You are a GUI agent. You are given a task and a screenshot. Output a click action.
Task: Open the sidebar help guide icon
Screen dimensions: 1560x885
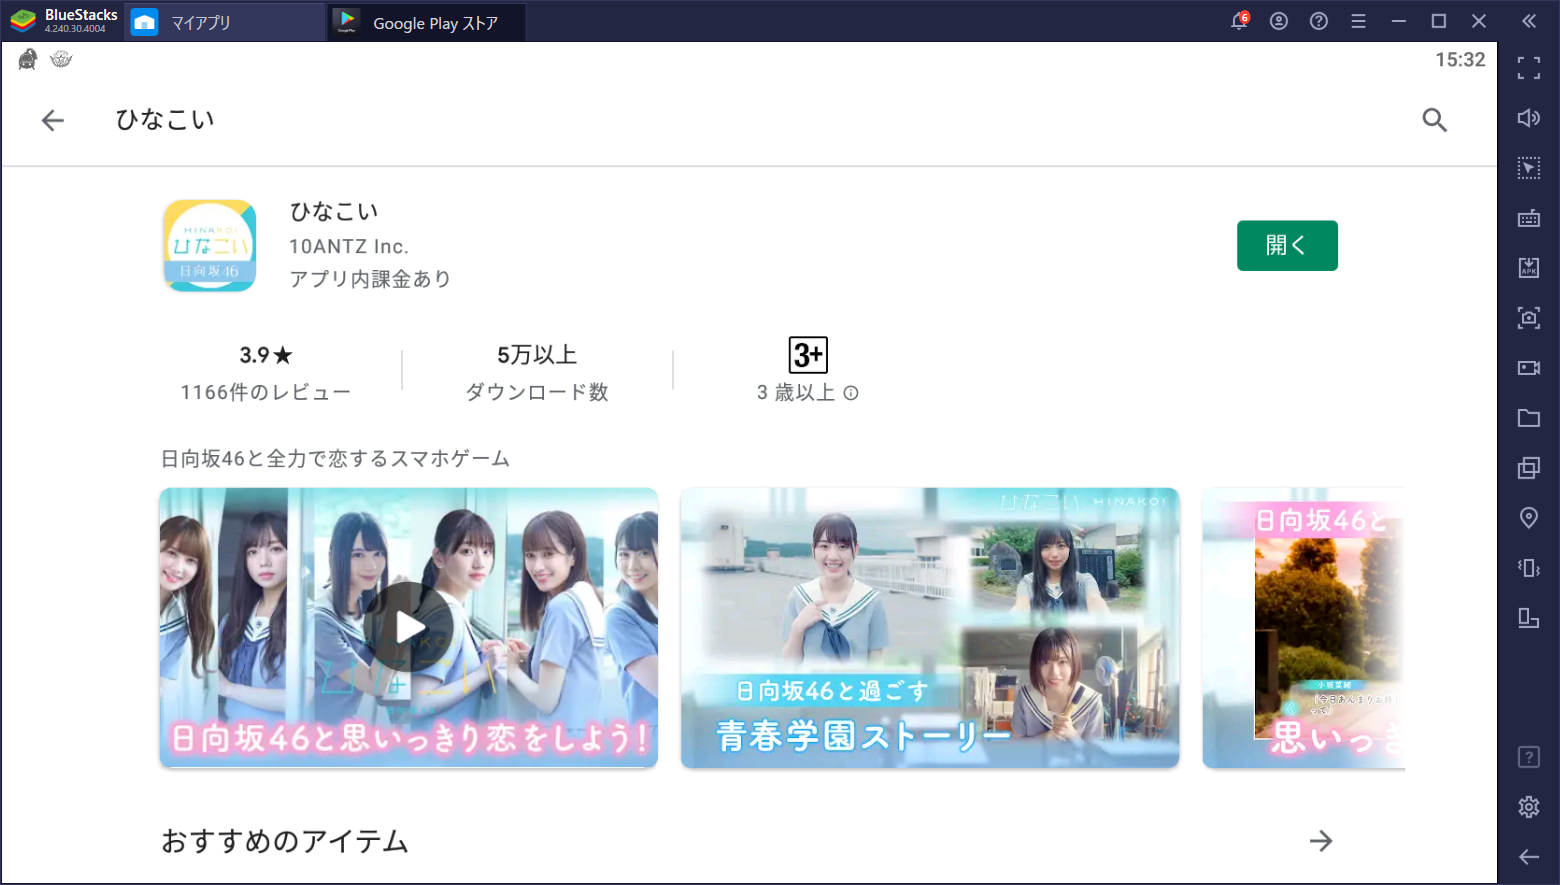point(1529,757)
